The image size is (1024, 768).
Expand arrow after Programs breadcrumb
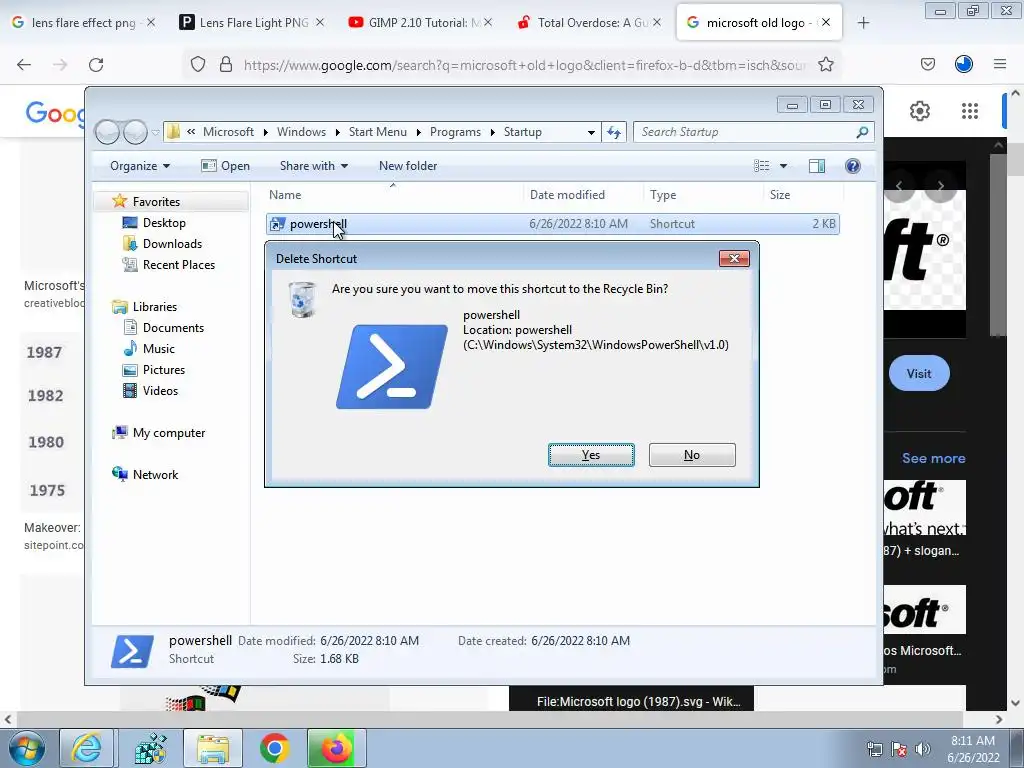click(492, 132)
